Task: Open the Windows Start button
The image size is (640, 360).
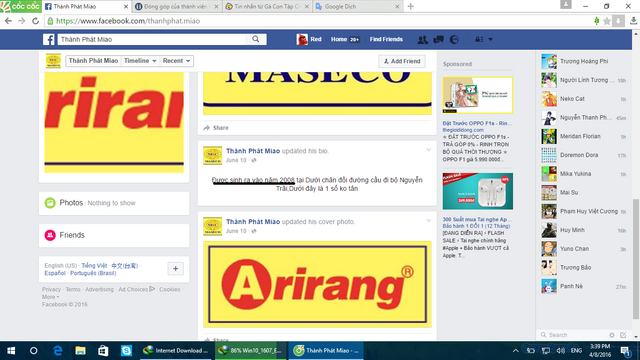Action: (11, 351)
